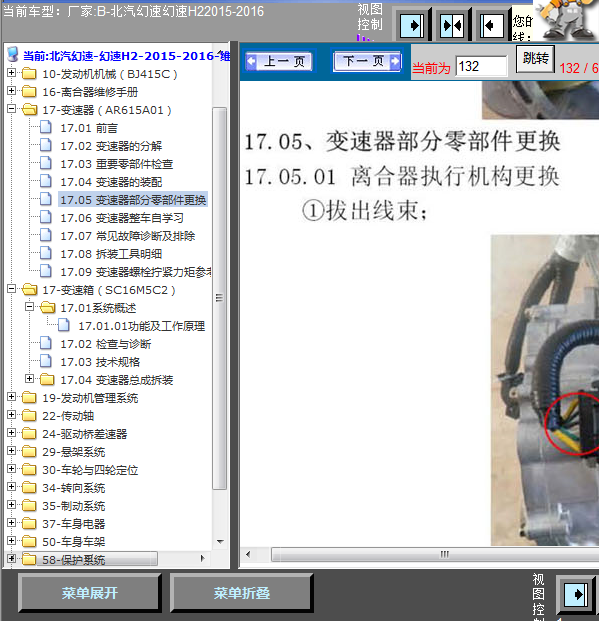The image size is (599, 621).
Task: Select the tree root 当前:北汽幻速-幻速H2-2015-2016
Action: click(127, 56)
